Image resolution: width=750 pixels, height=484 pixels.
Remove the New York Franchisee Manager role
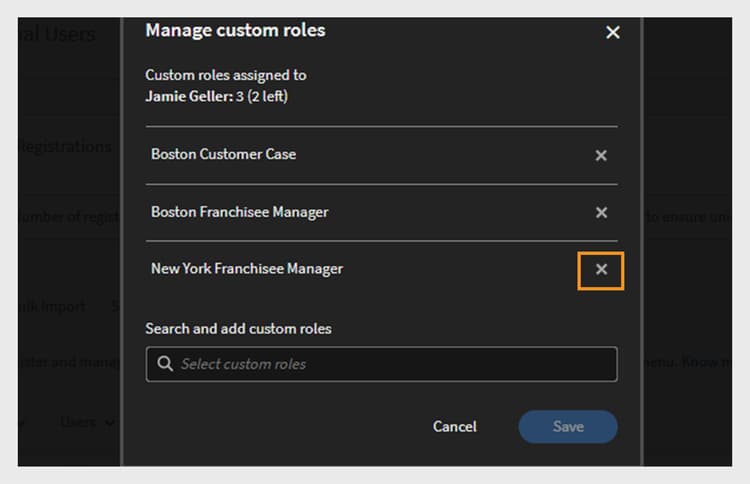601,270
